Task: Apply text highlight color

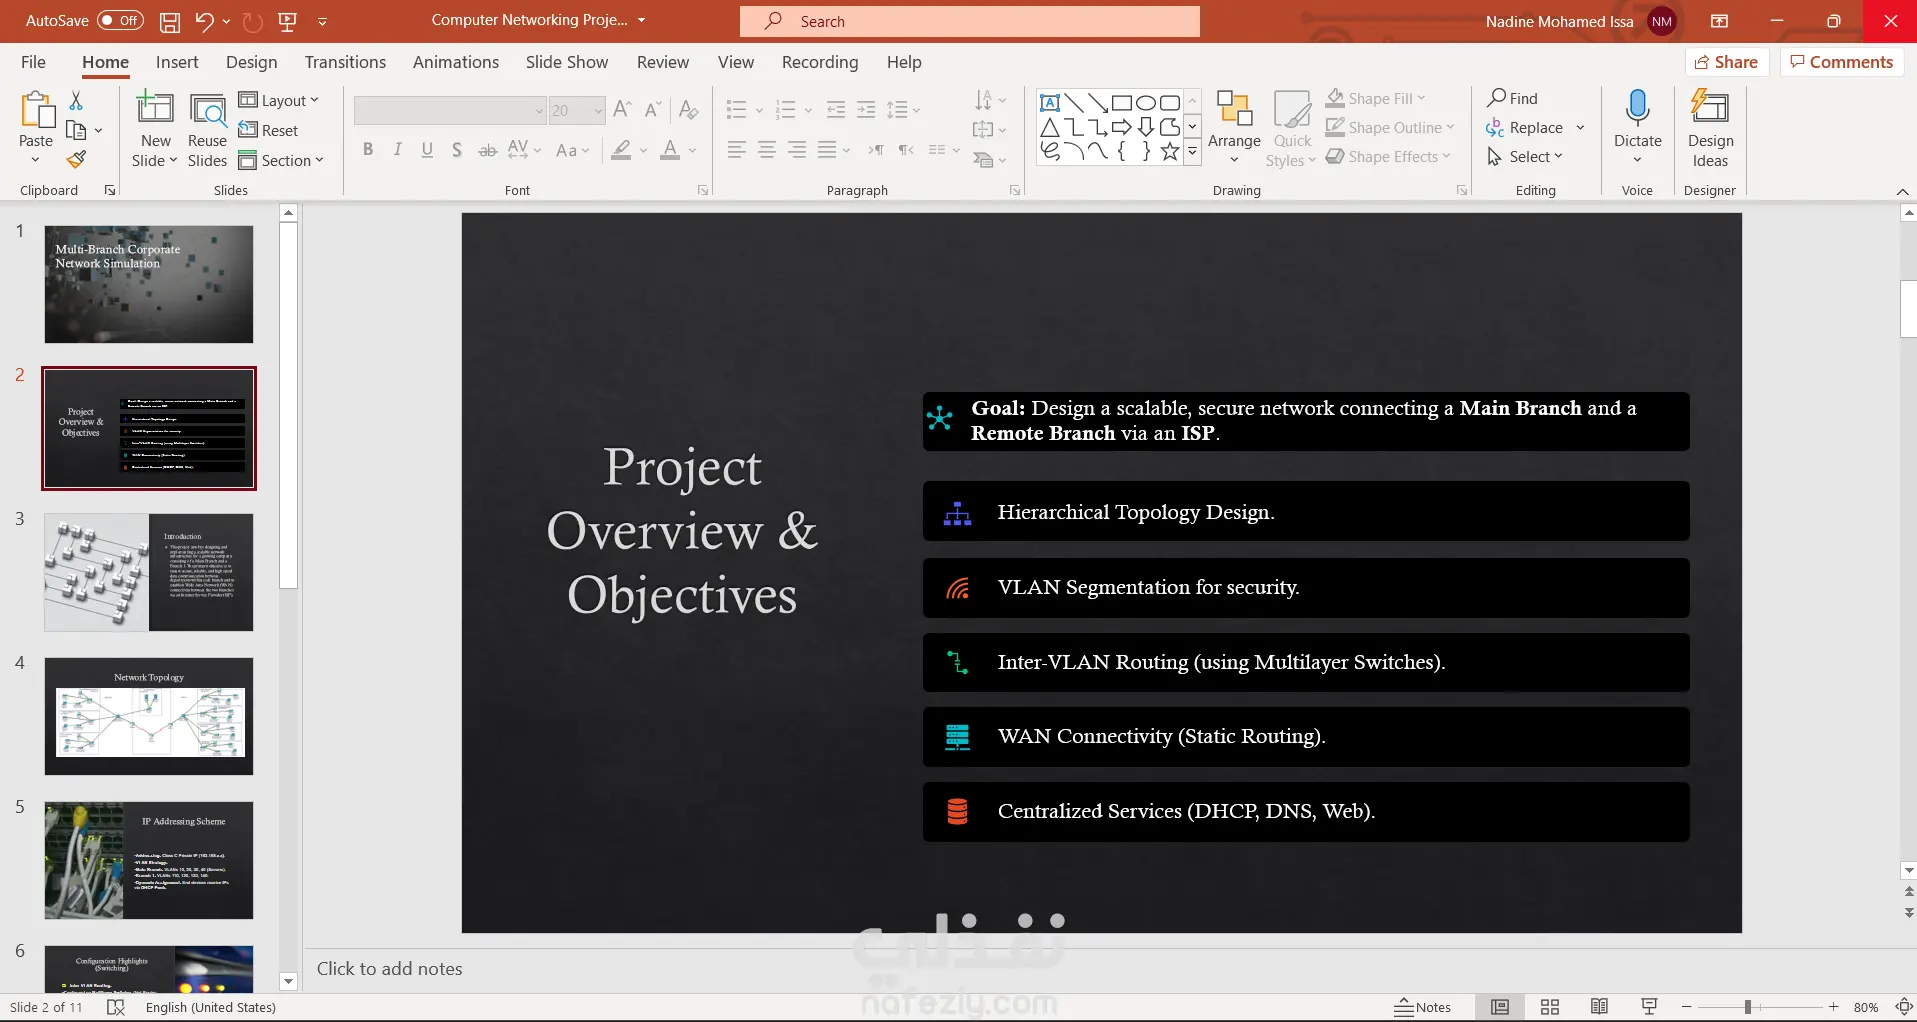Action: (622, 150)
